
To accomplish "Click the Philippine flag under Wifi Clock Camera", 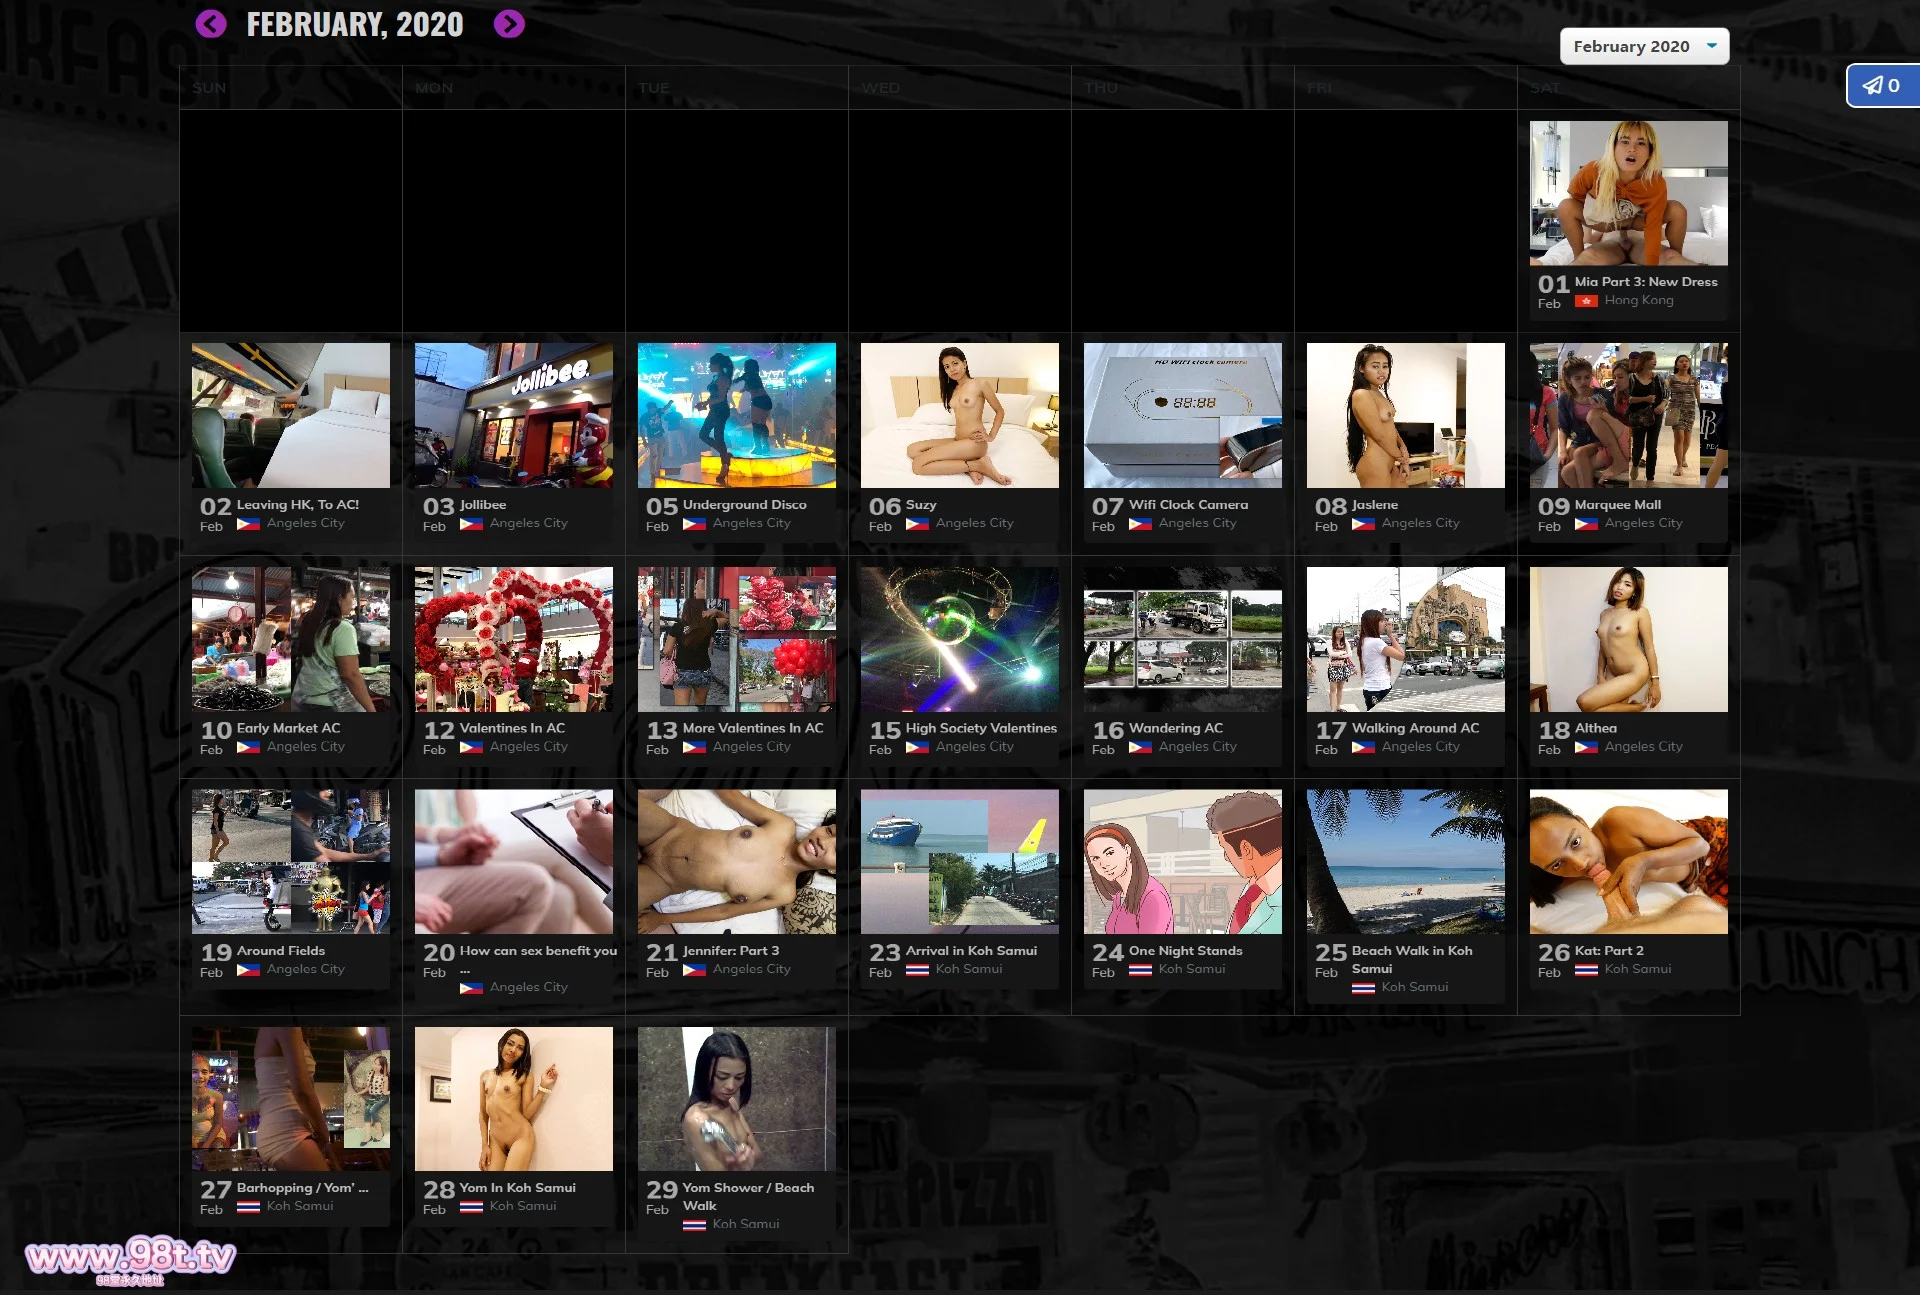I will pos(1140,524).
